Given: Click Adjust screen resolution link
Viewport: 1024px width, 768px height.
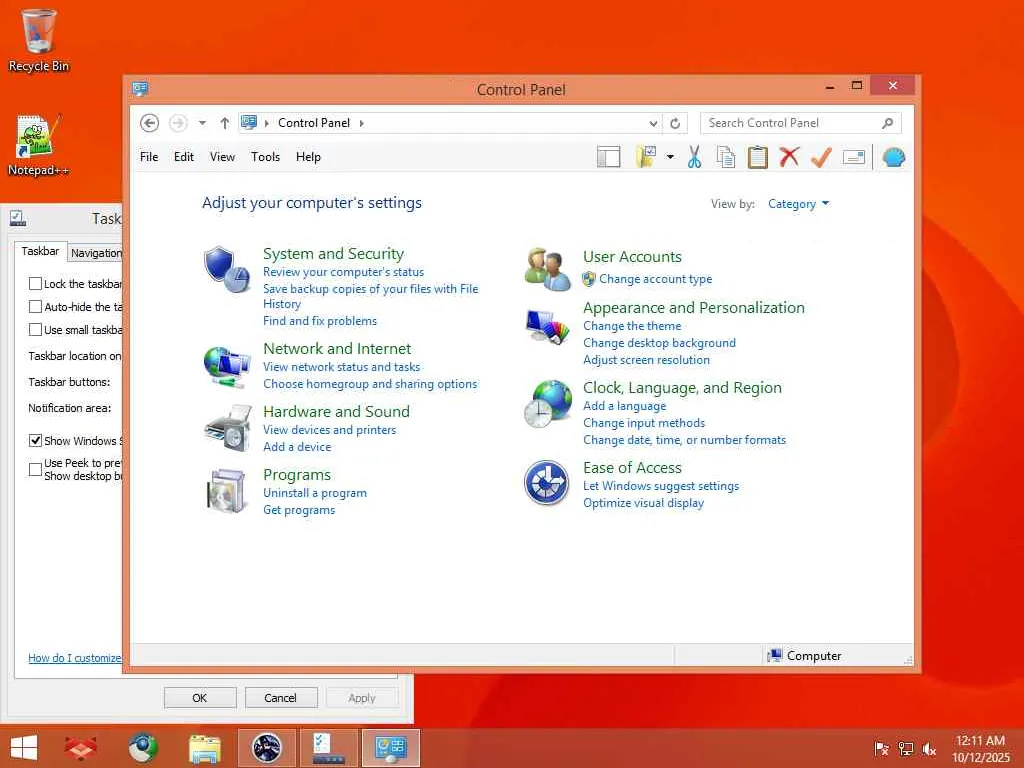Looking at the screenshot, I should (646, 360).
